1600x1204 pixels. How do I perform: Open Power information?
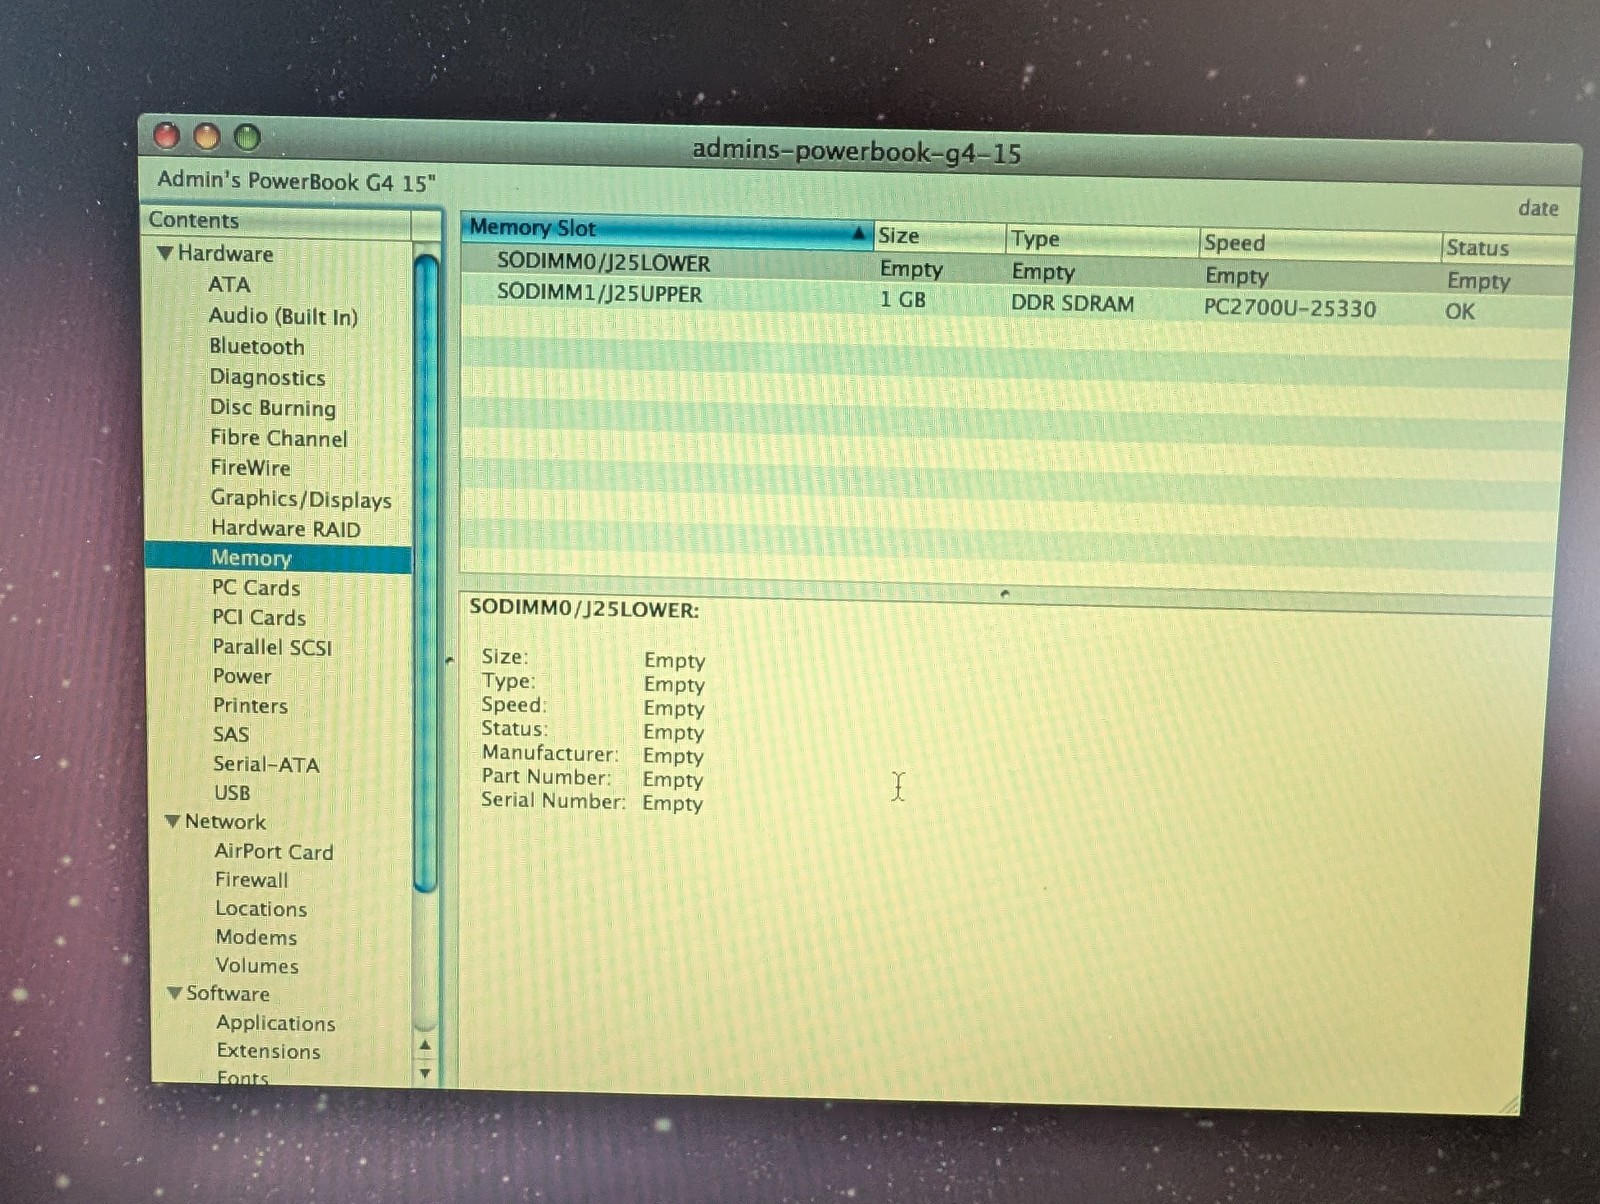pos(242,676)
